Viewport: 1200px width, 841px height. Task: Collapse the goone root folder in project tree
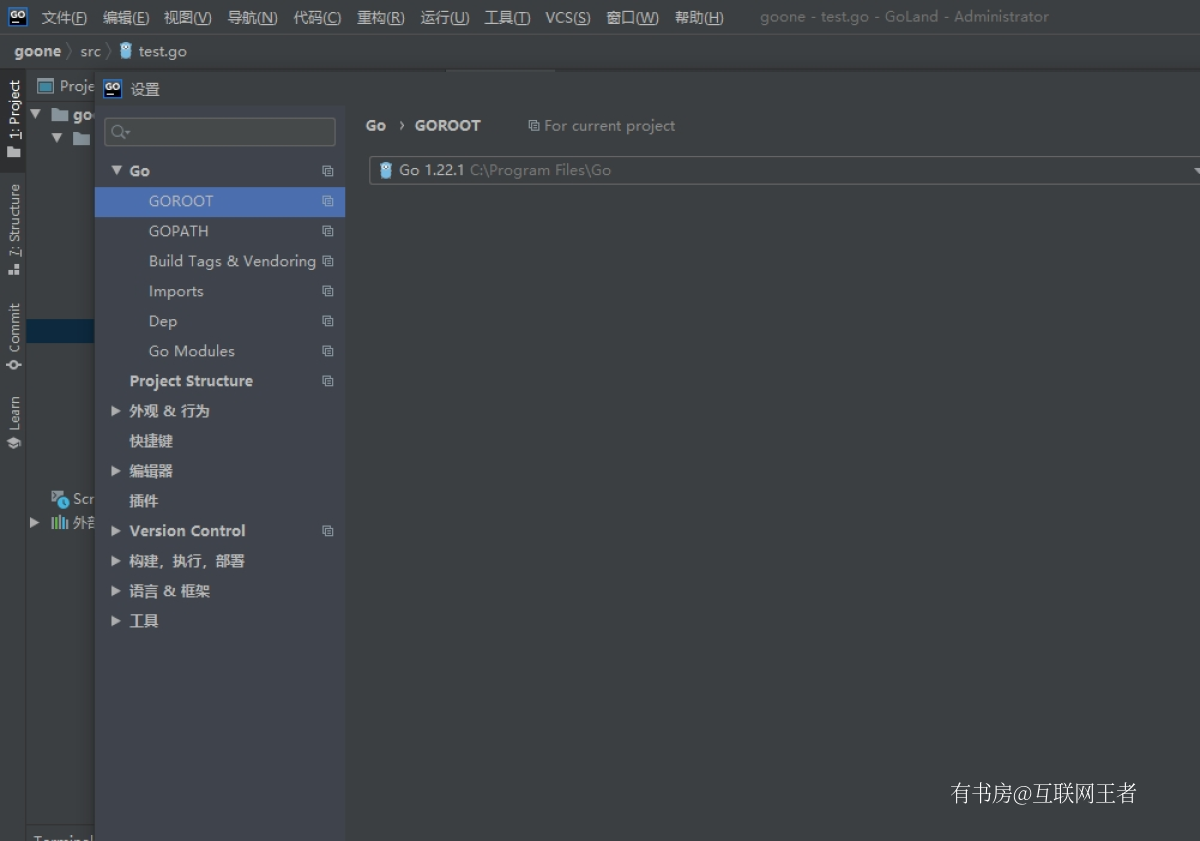36,114
